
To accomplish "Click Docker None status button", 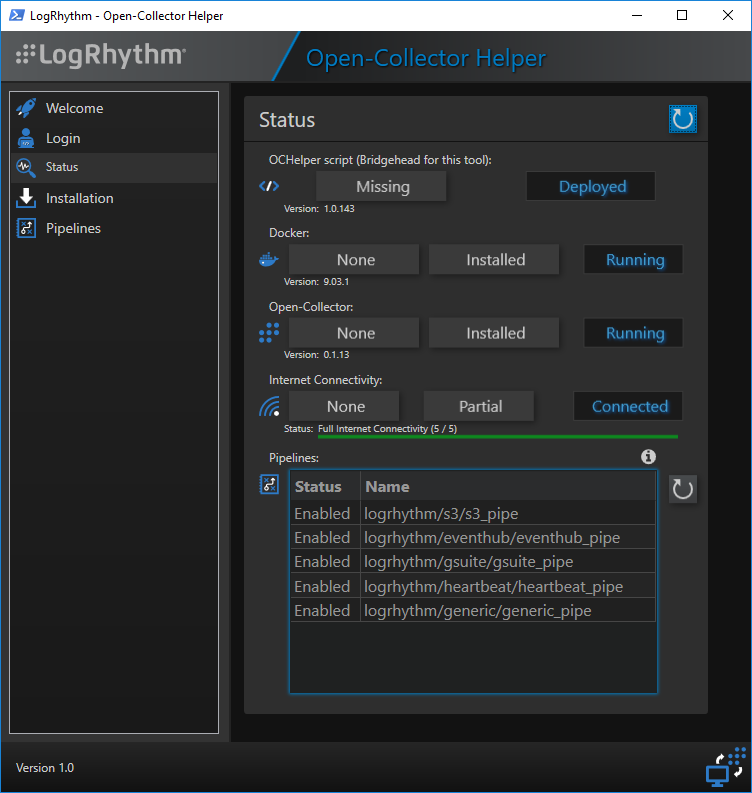I will (354, 259).
